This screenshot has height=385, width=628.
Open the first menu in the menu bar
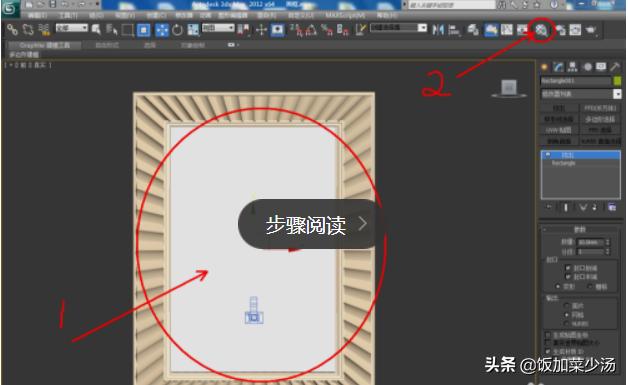pos(37,15)
